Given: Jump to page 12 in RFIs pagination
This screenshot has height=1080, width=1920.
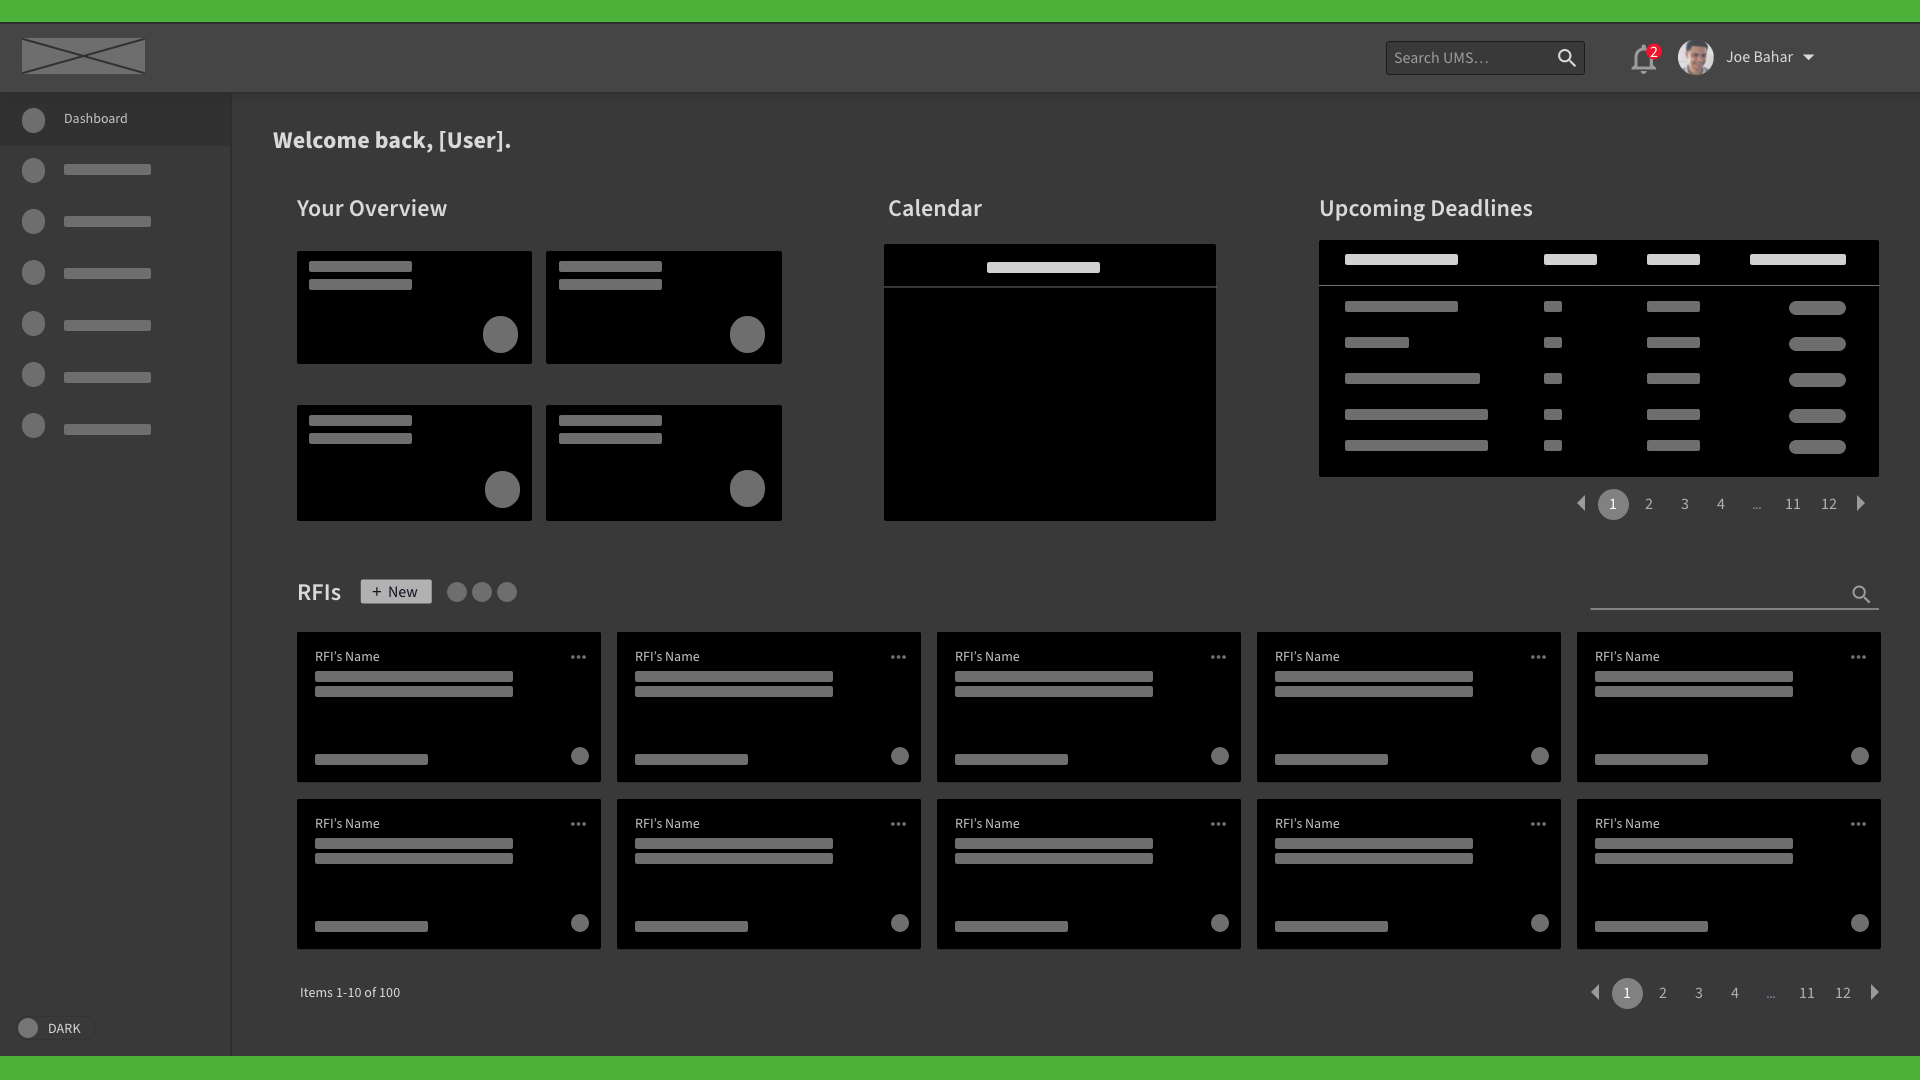Looking at the screenshot, I should click(1842, 993).
